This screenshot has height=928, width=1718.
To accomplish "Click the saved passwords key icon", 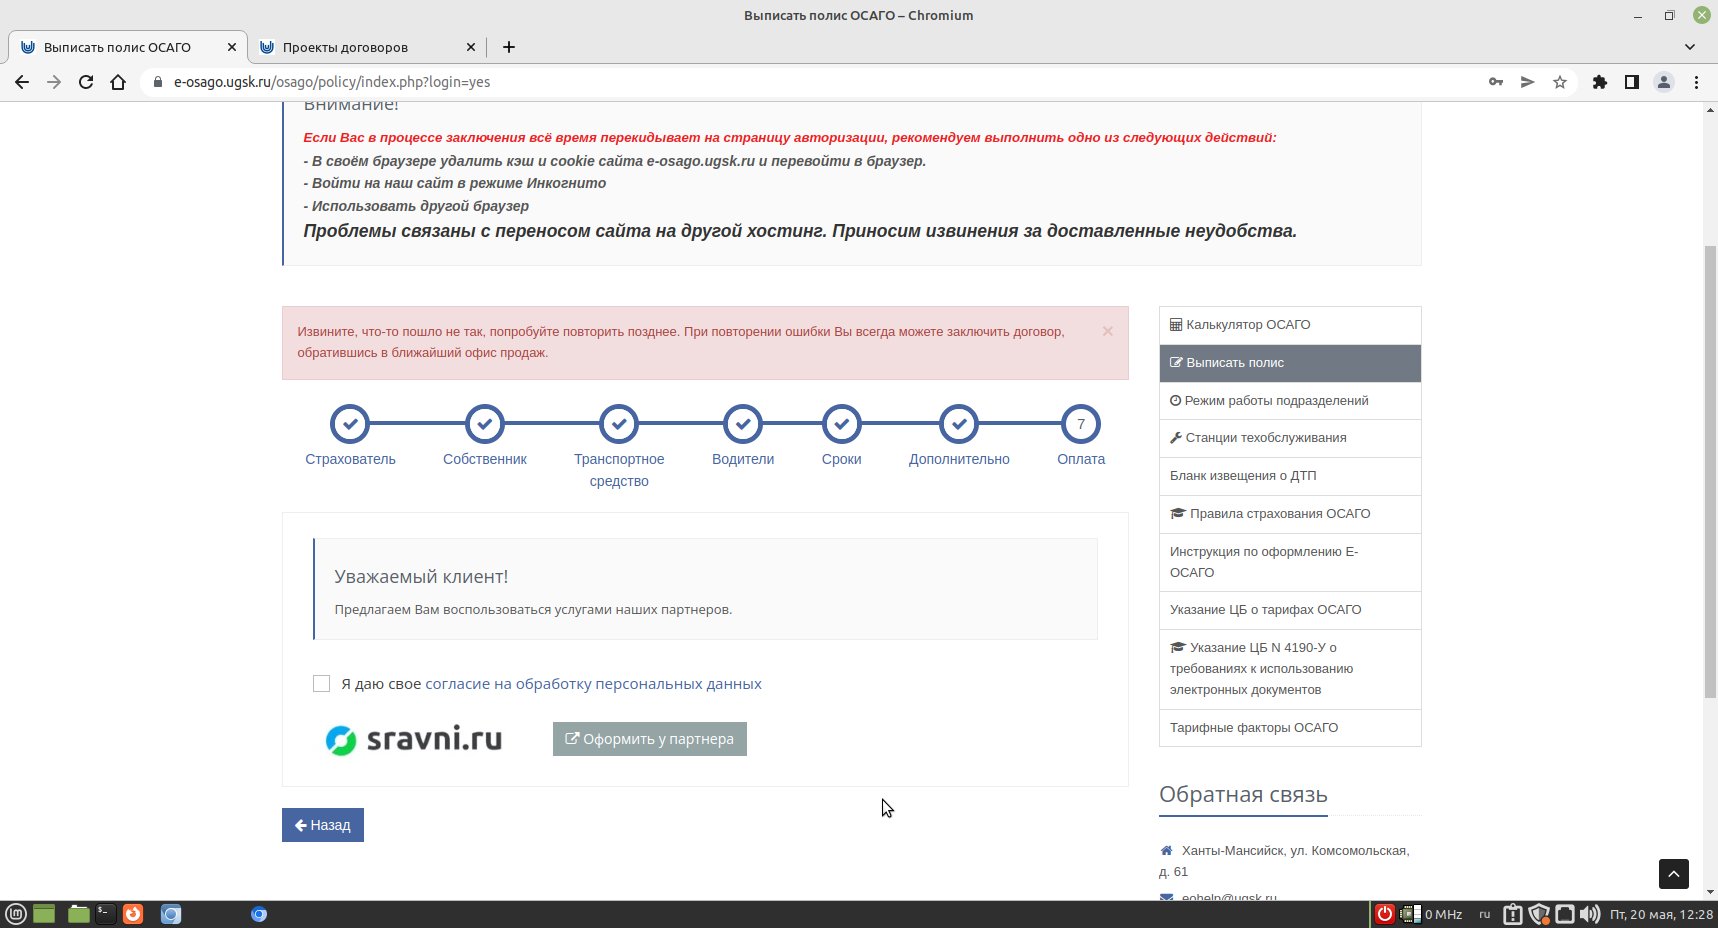I will click(x=1496, y=82).
